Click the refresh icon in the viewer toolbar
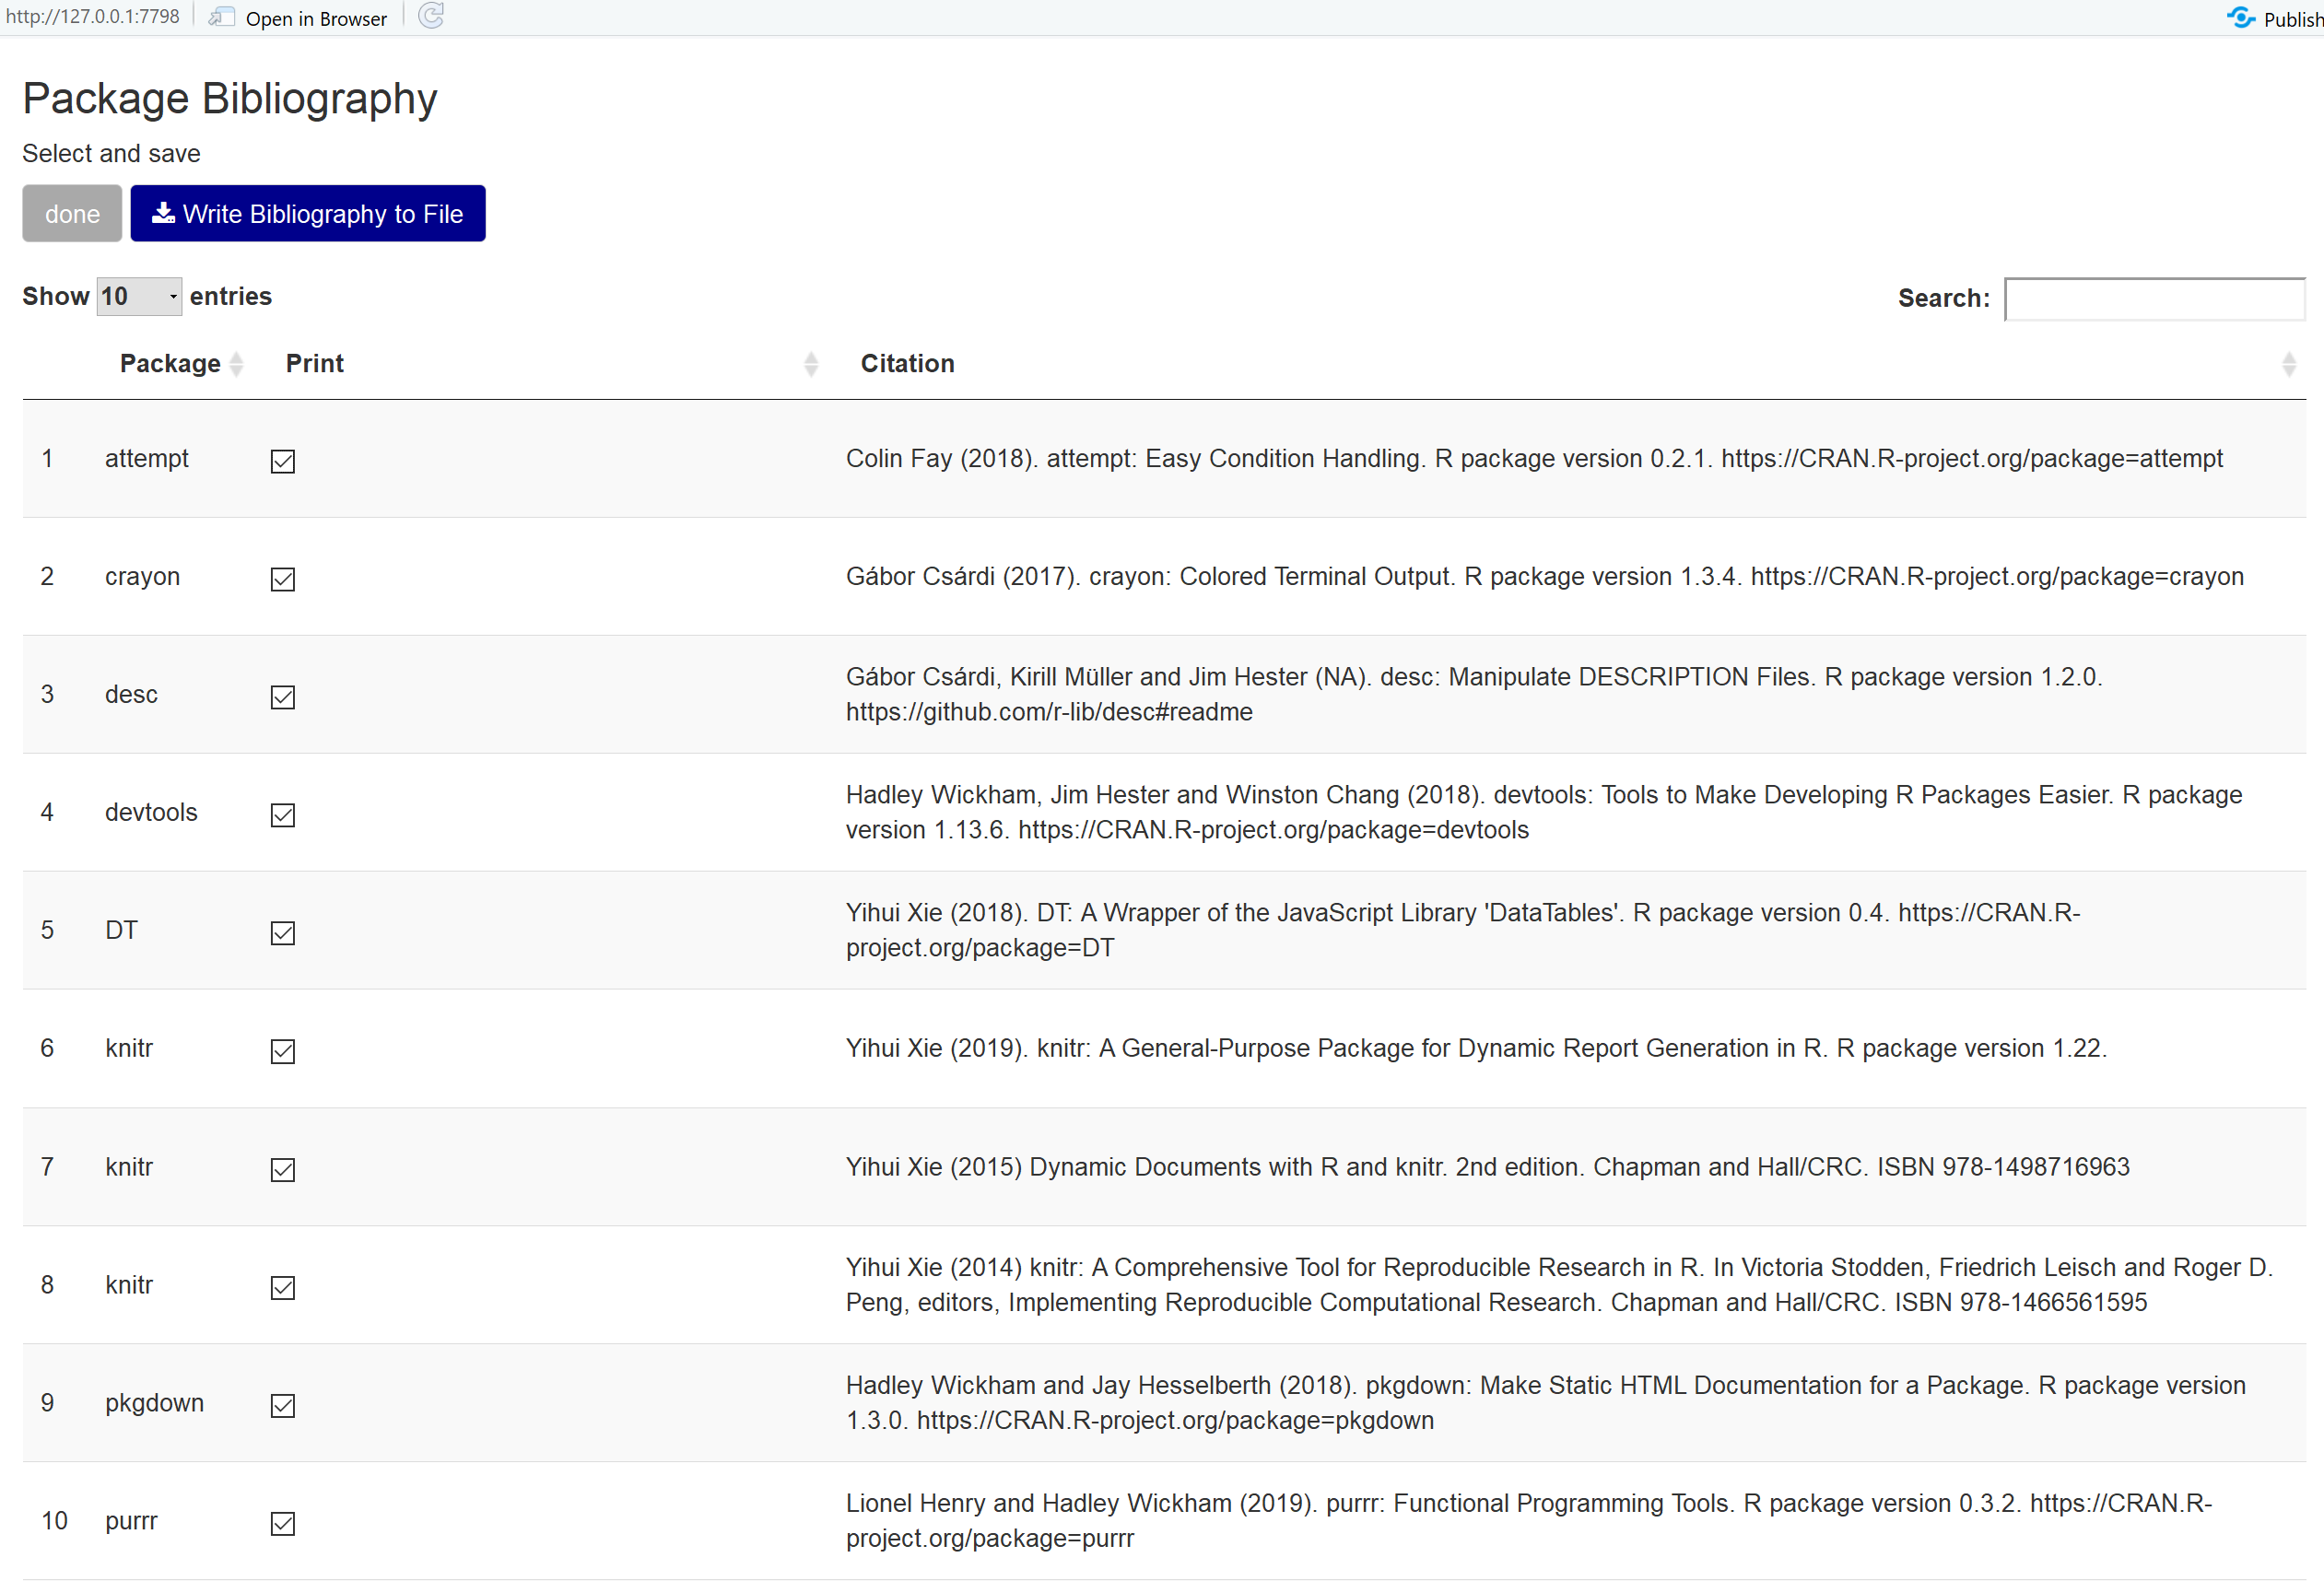The width and height of the screenshot is (2324, 1581). [431, 16]
